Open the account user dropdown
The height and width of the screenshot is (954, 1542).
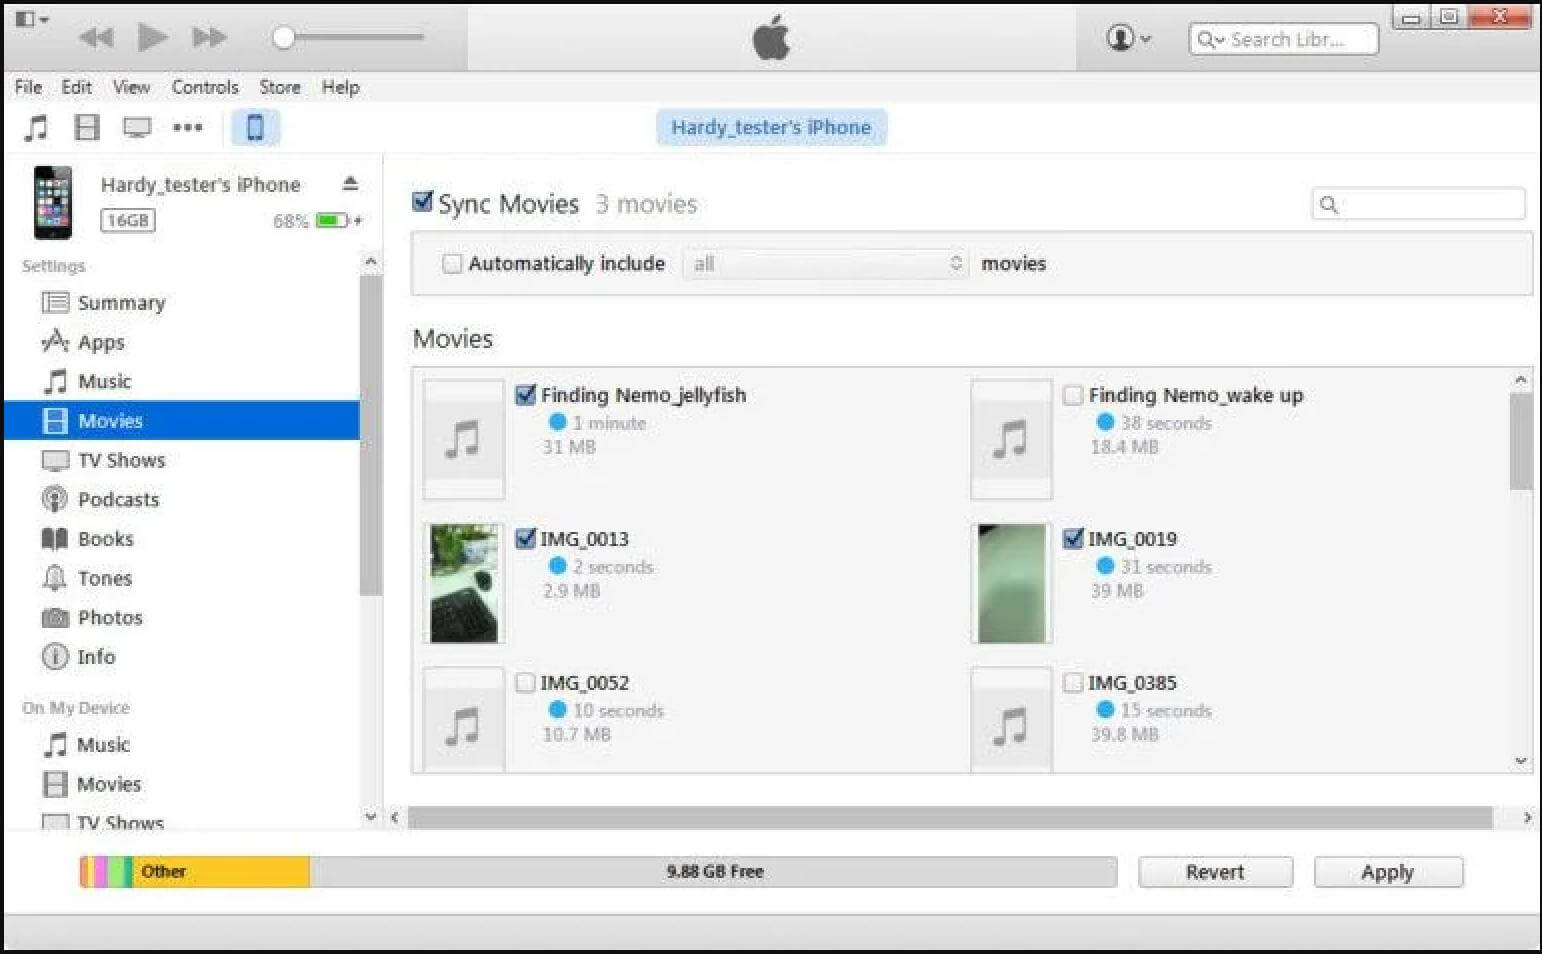click(1128, 38)
